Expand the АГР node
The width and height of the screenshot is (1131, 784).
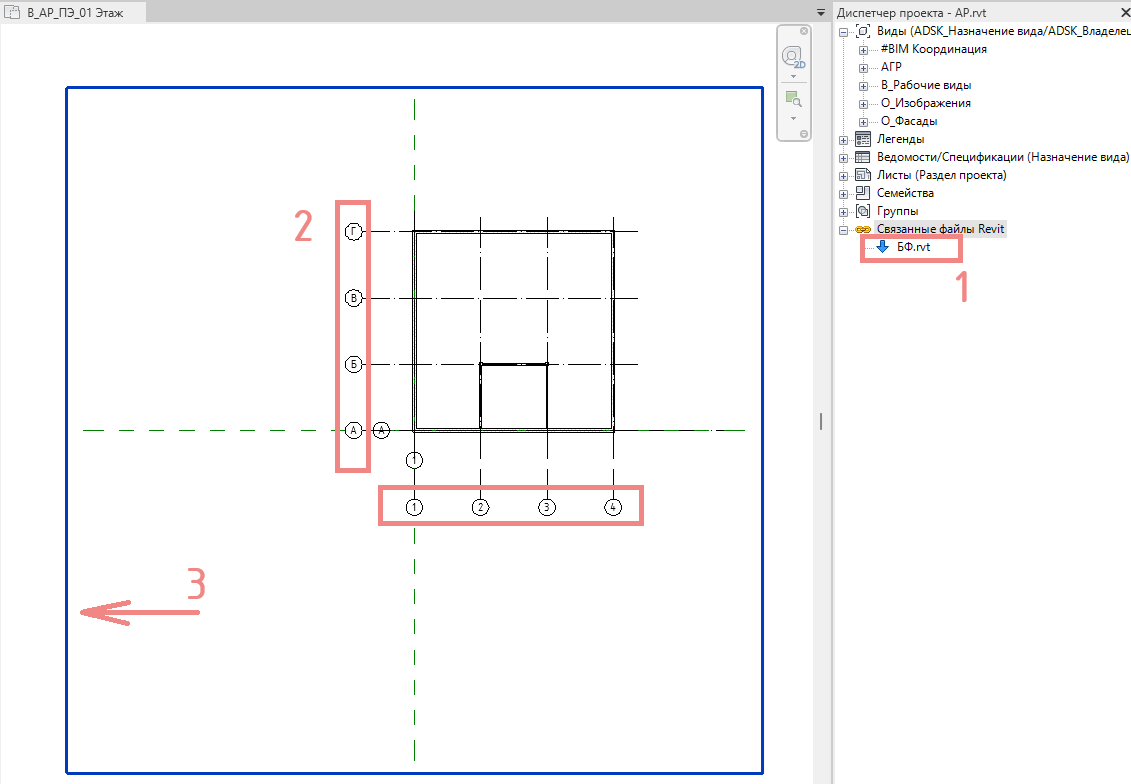(863, 68)
